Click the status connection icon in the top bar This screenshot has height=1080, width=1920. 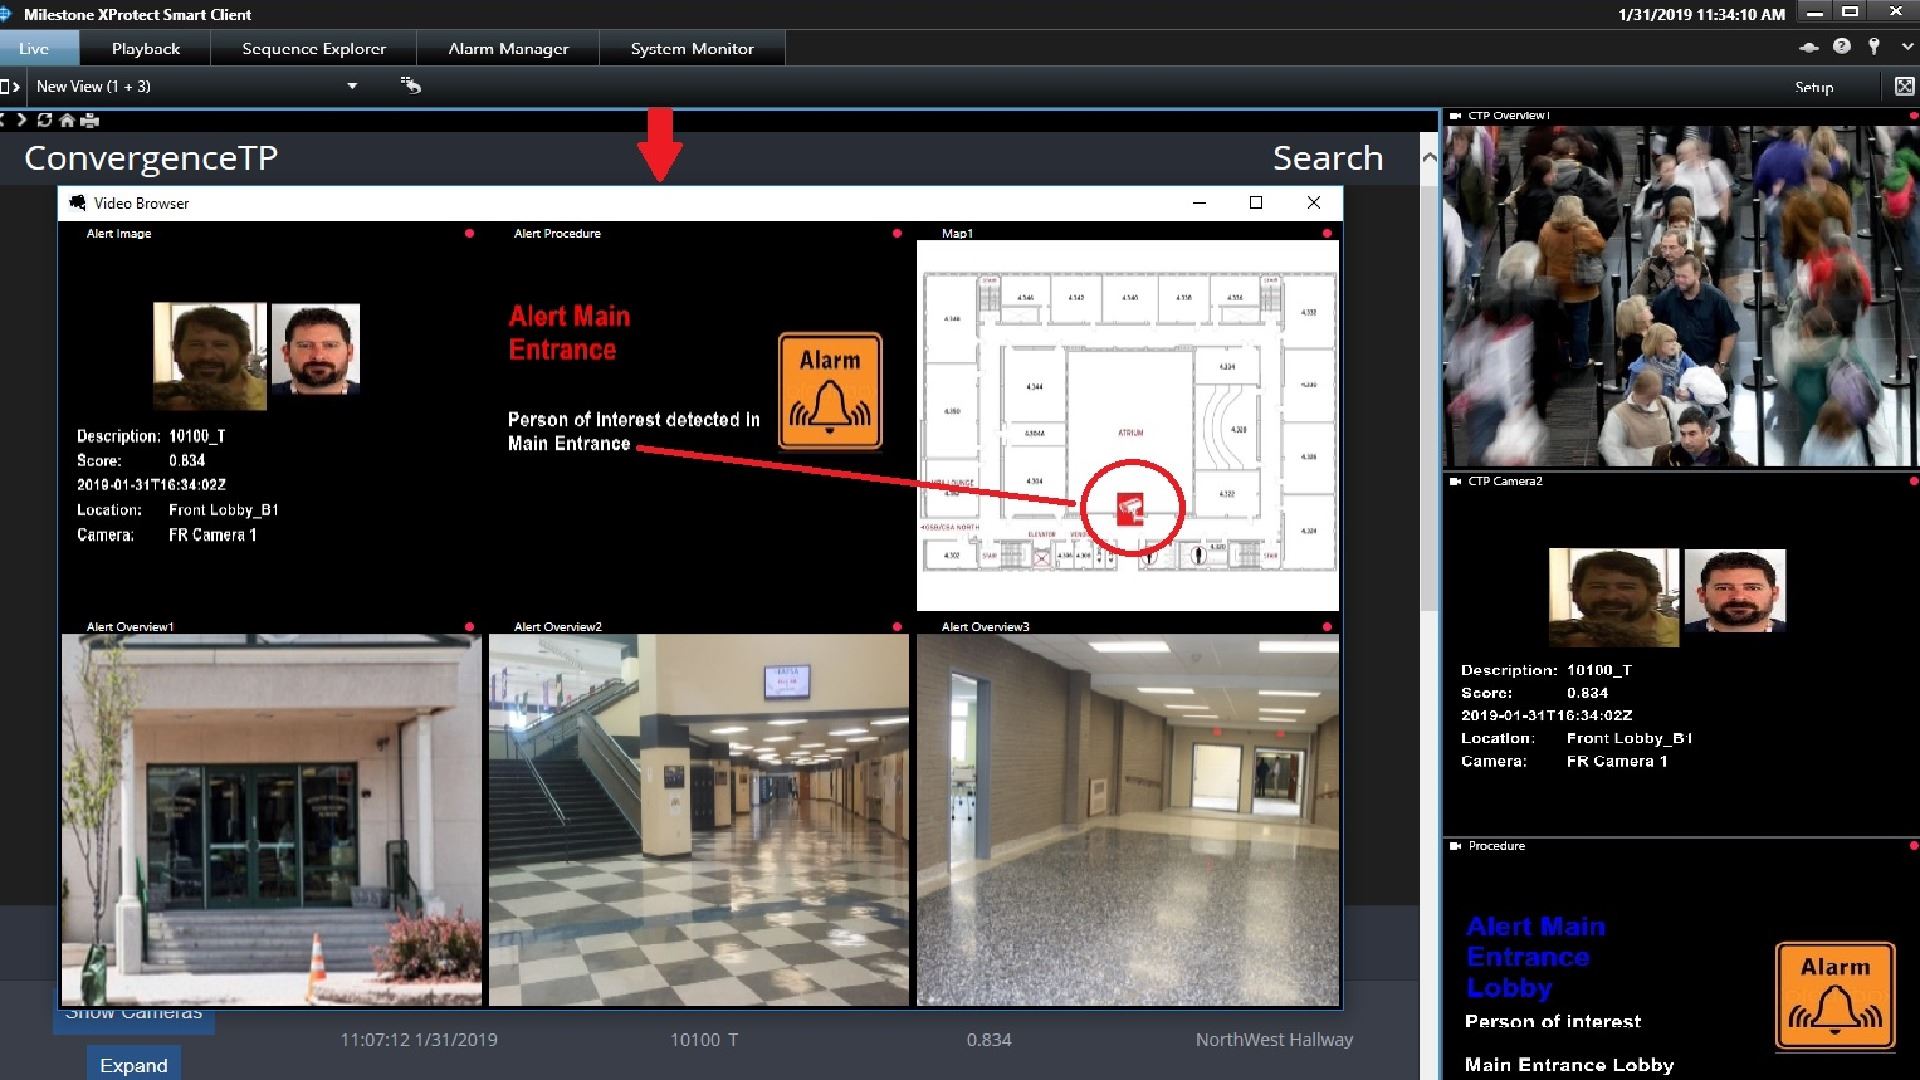1808,47
